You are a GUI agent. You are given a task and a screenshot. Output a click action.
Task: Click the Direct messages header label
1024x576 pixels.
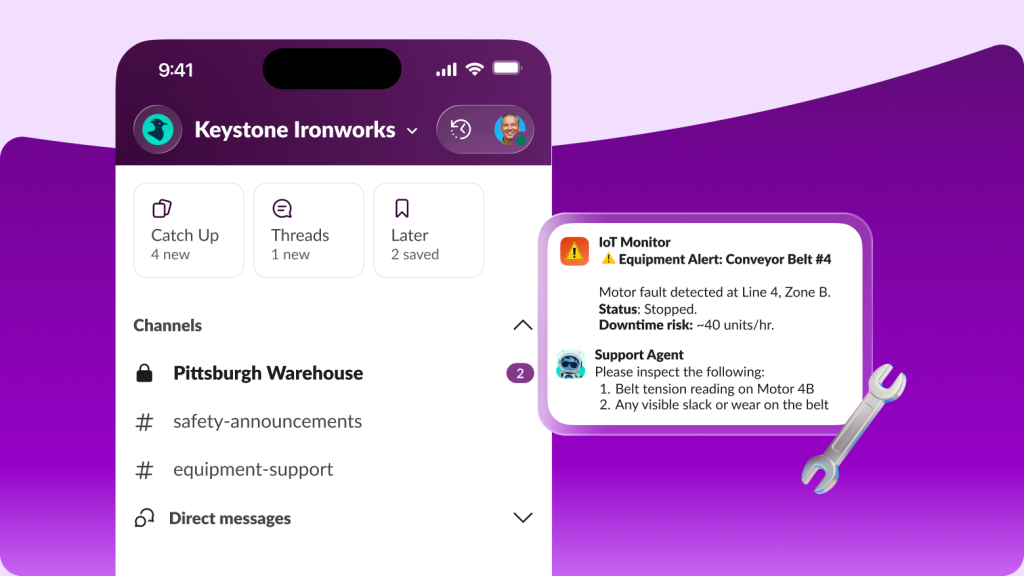pyautogui.click(x=230, y=518)
